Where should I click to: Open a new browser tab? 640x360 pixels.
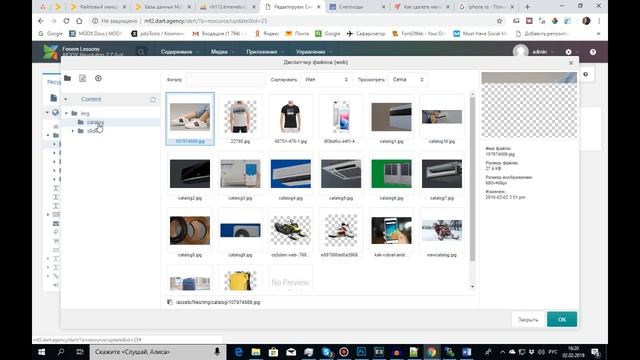point(527,7)
